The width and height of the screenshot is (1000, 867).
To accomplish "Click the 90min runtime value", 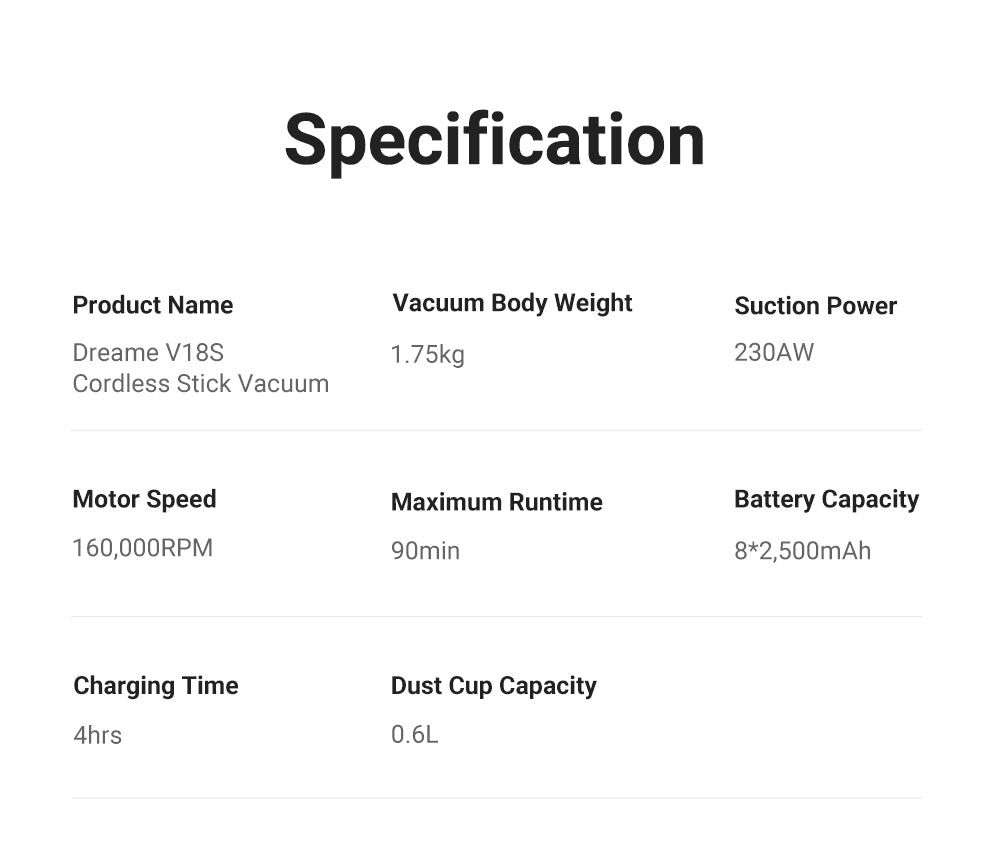I will 425,550.
